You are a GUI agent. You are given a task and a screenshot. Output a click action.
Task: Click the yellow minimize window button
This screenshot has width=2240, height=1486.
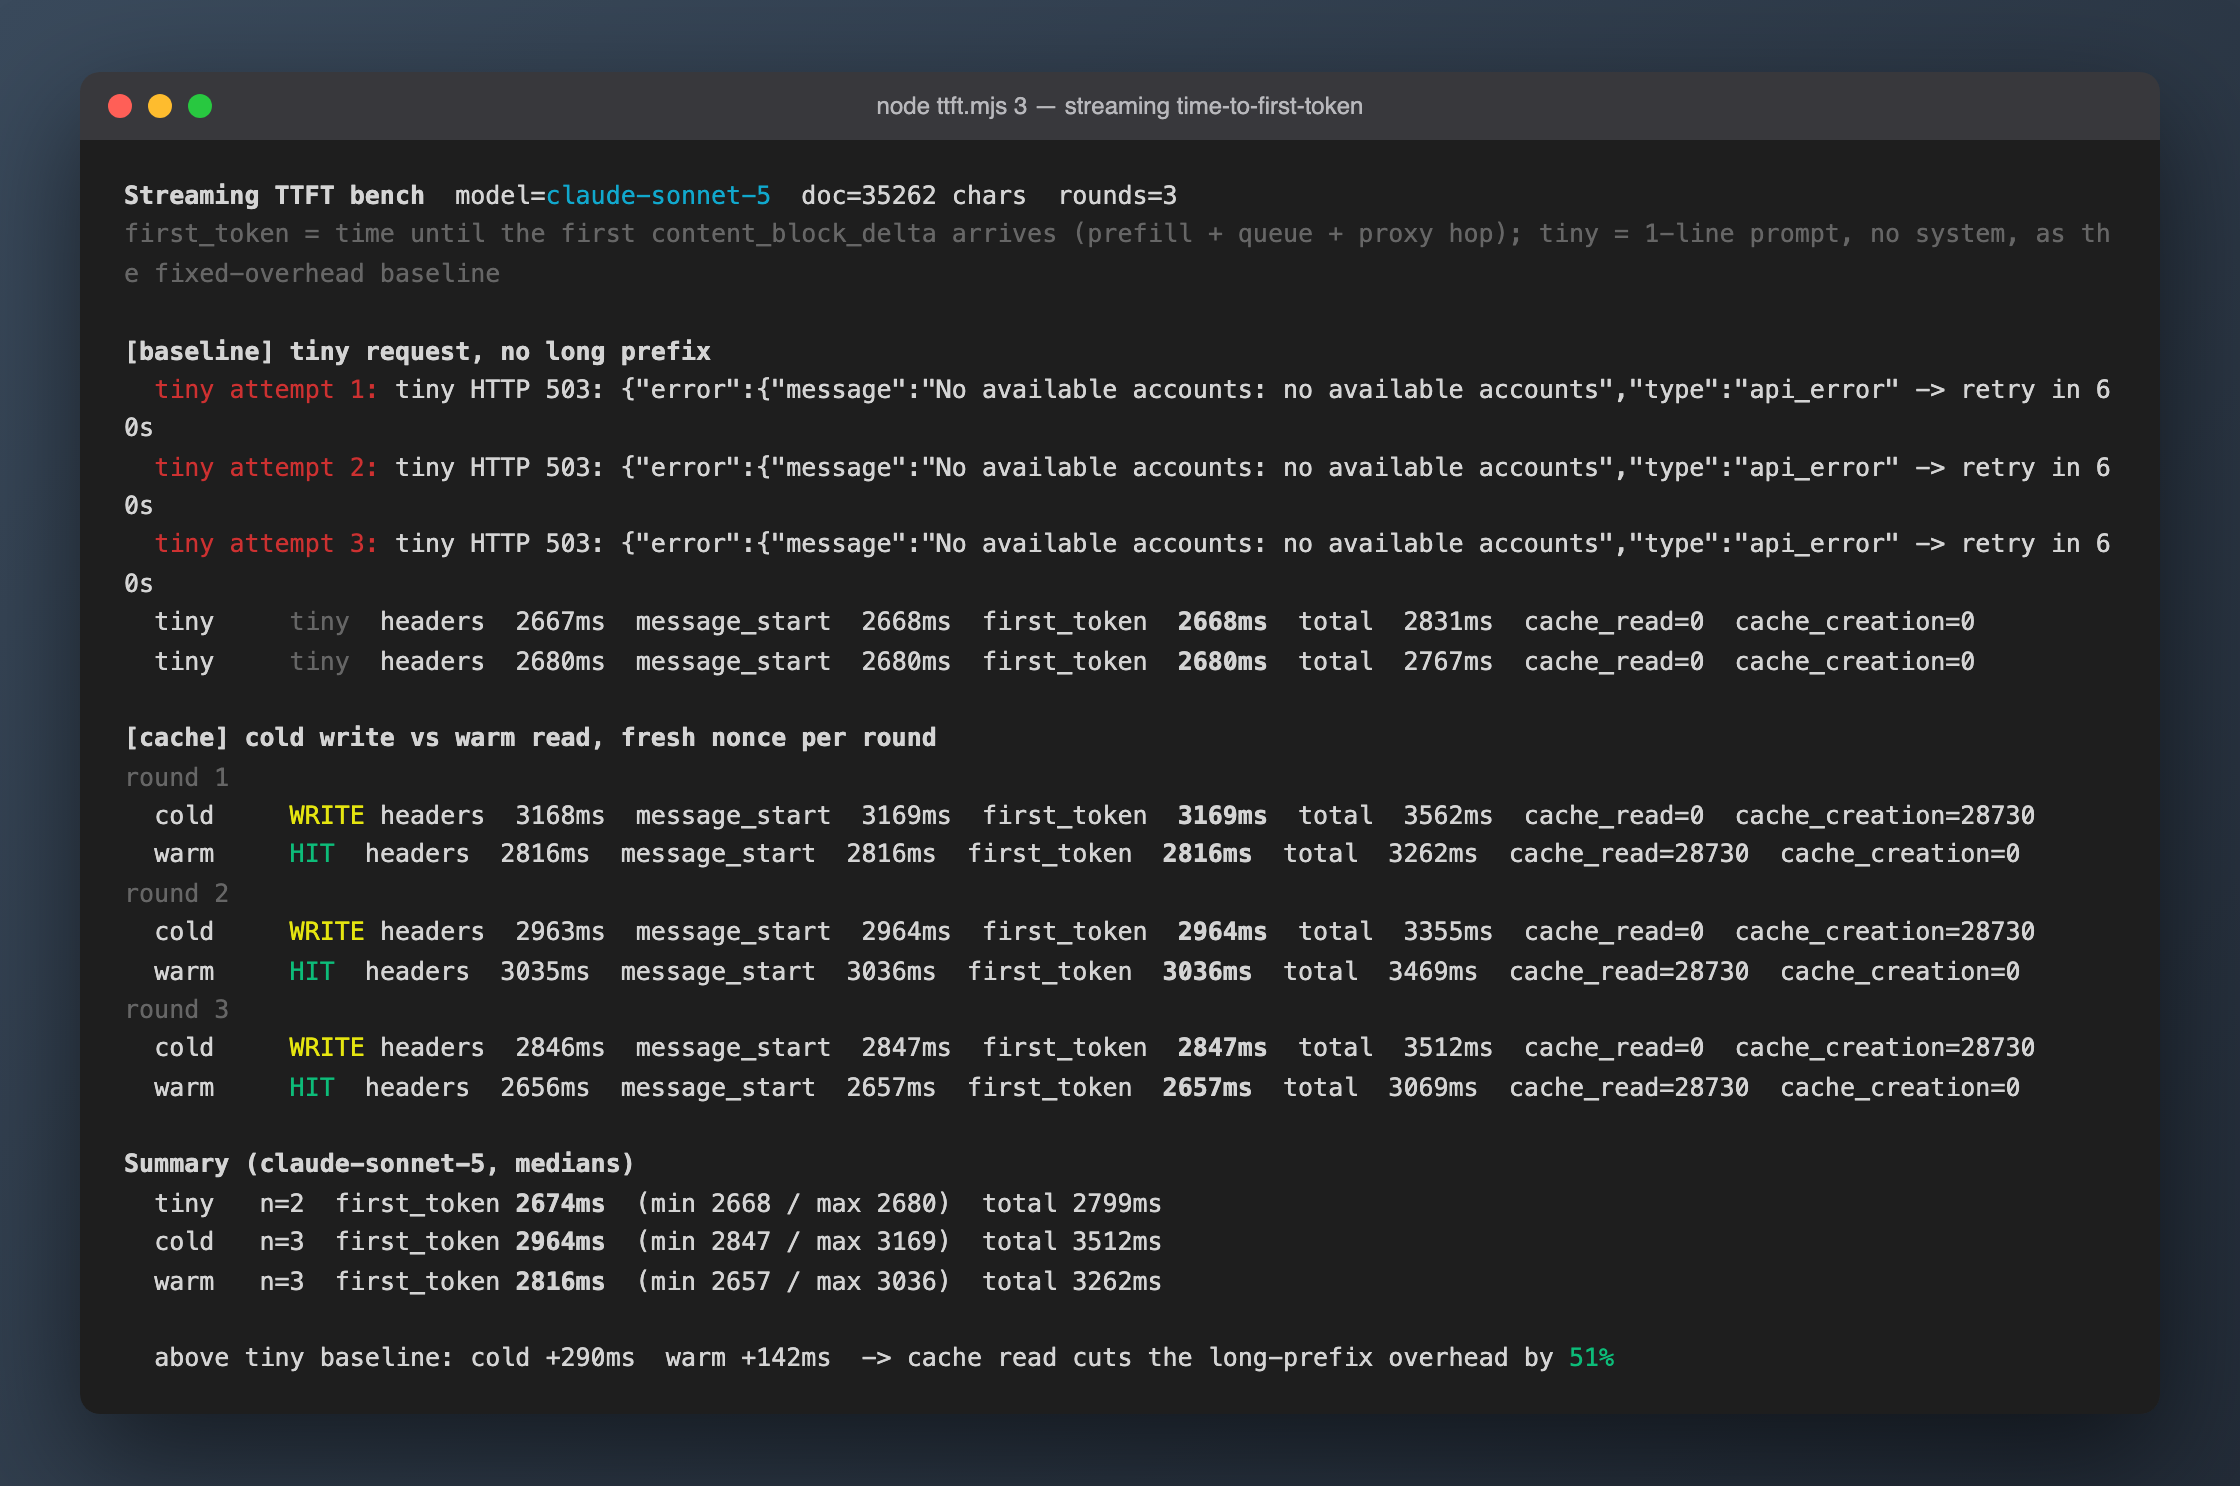click(x=160, y=106)
